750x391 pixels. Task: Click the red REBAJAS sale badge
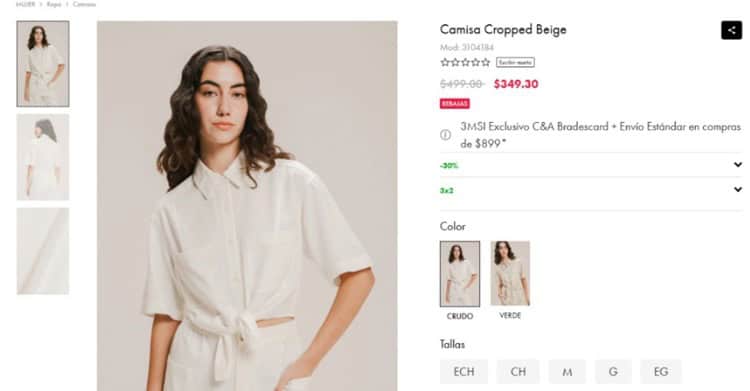454,103
